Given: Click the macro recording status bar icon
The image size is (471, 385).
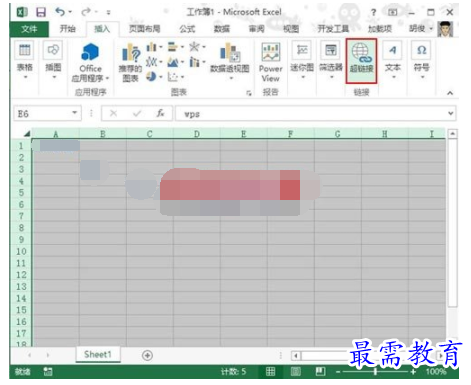Looking at the screenshot, I should [48, 372].
